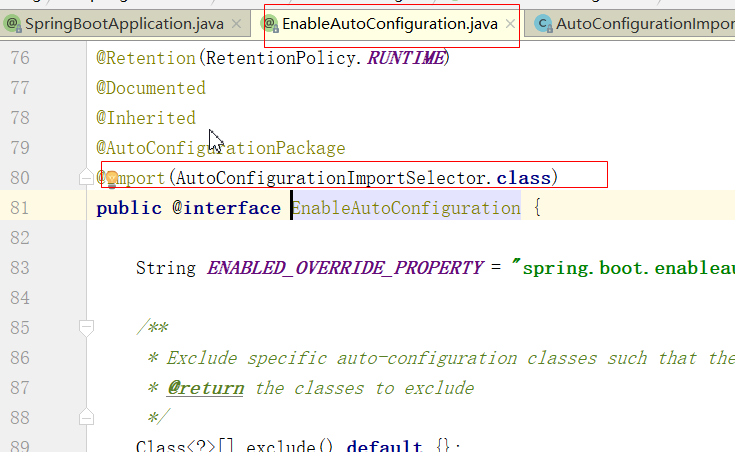Click the lightbulb intention icon on line 80

[112, 178]
